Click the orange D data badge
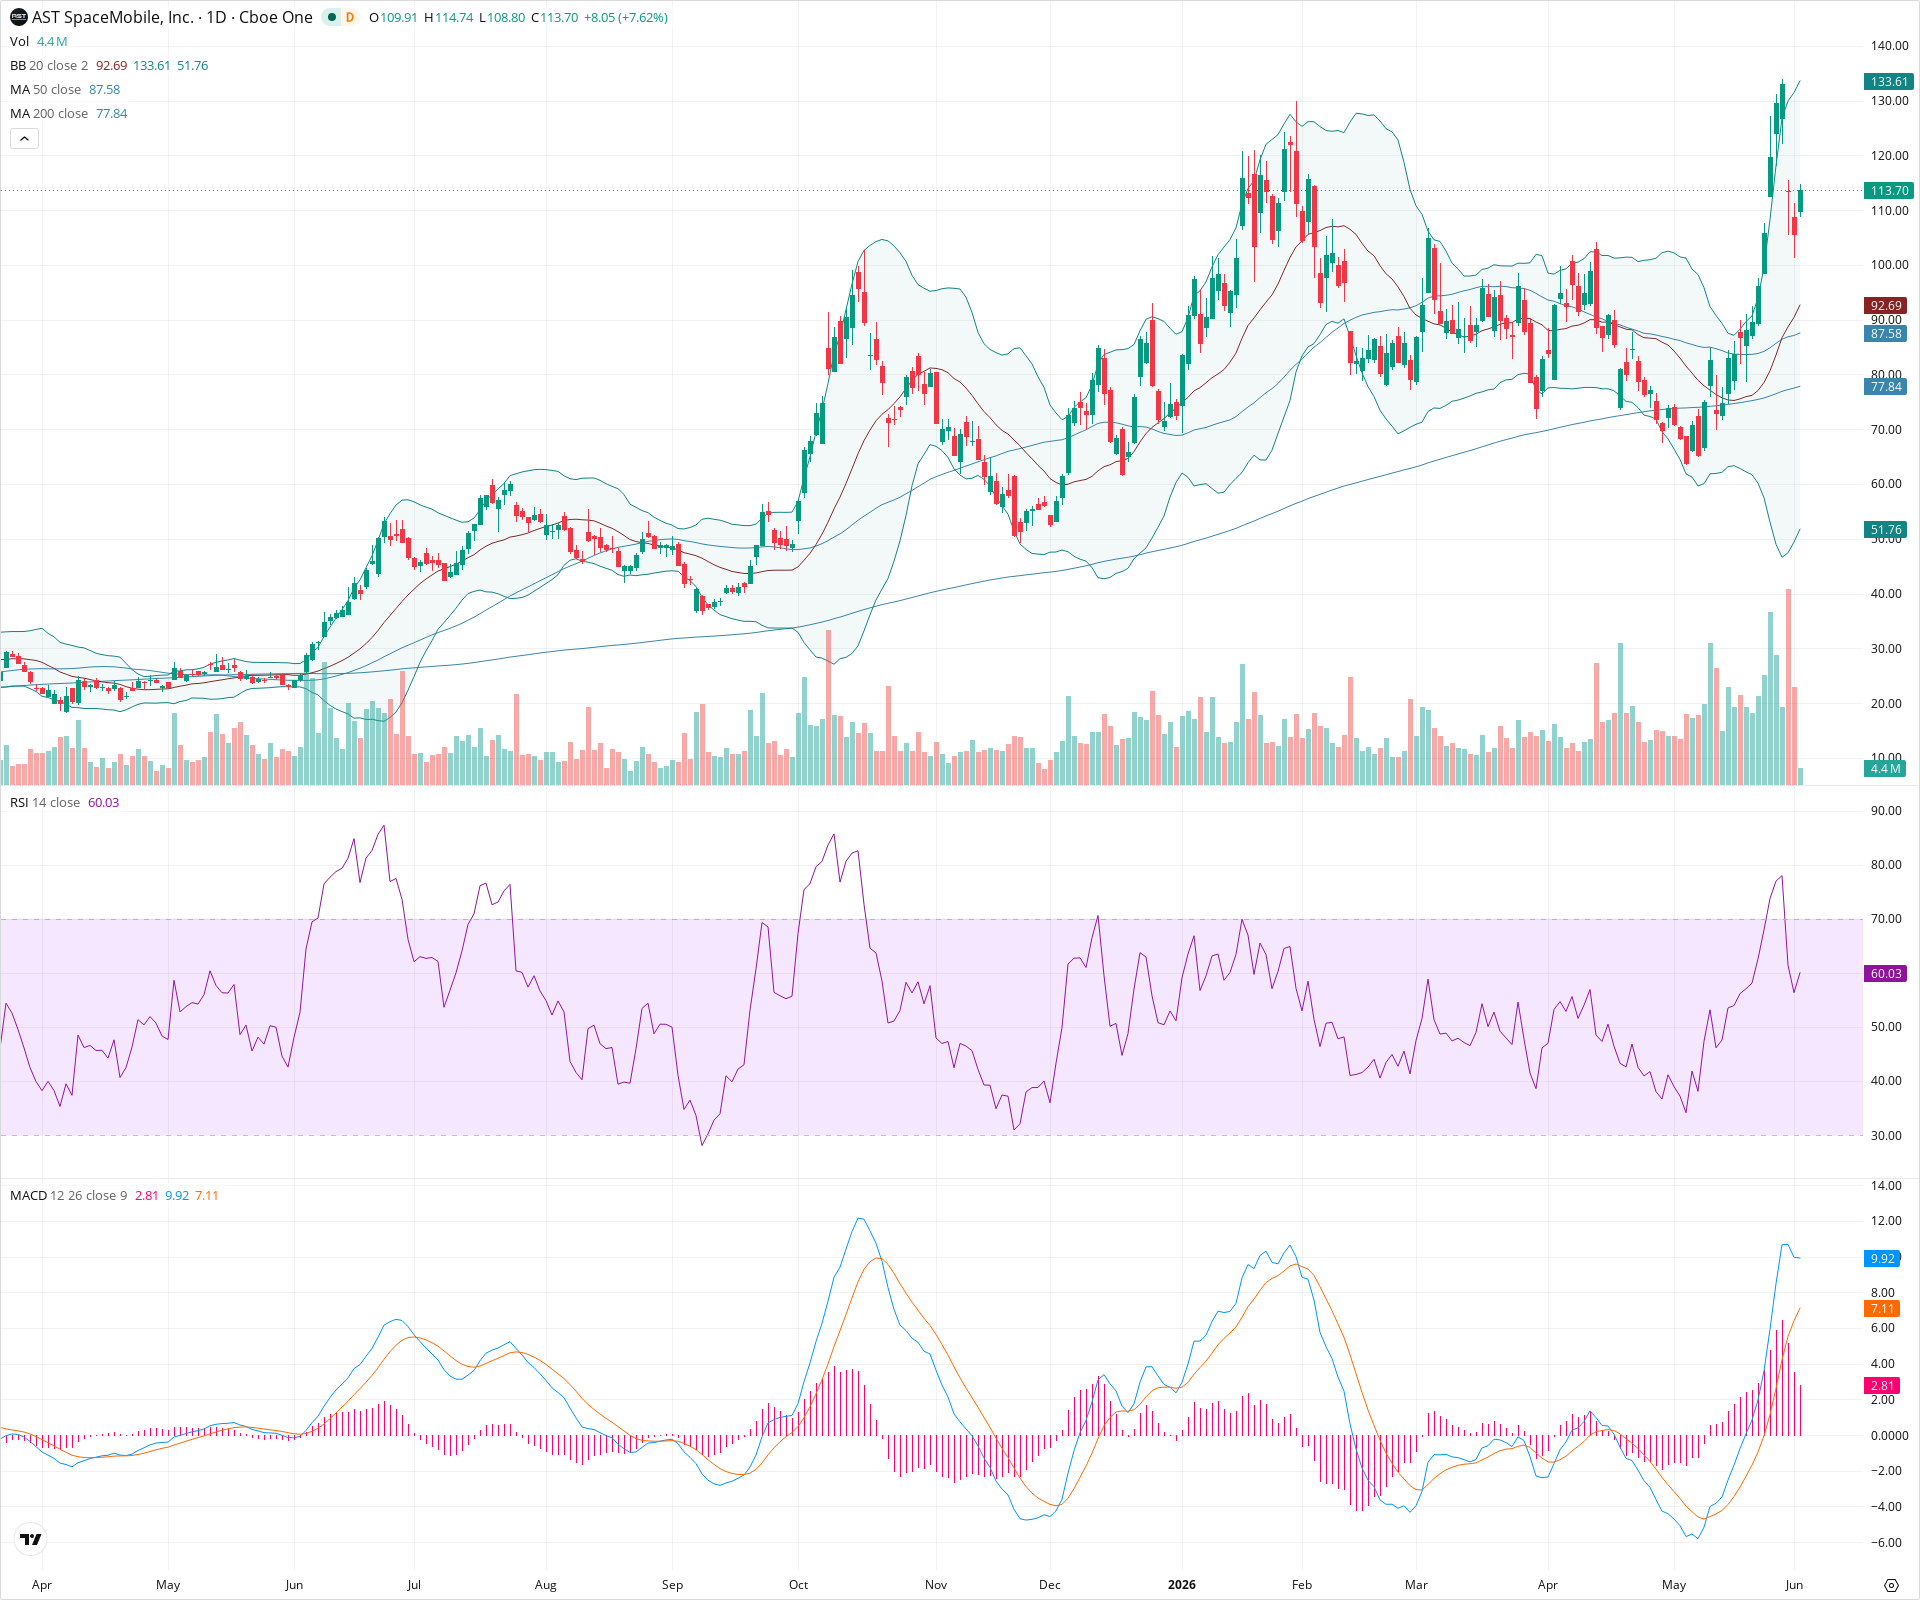The width and height of the screenshot is (1920, 1600). [350, 17]
